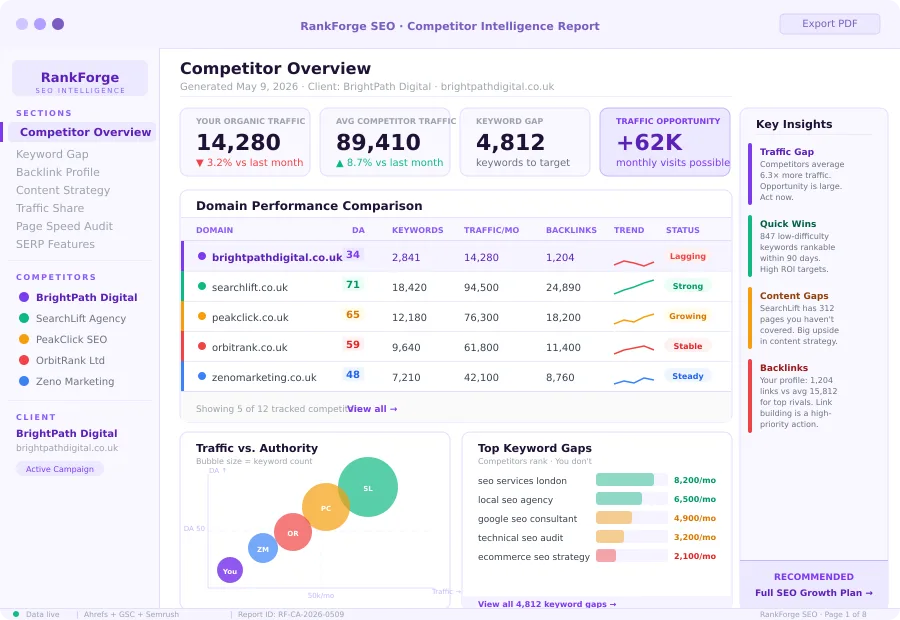This screenshot has width=900, height=620.
Task: Click SearchLift Agency green dot
Action: (24, 318)
